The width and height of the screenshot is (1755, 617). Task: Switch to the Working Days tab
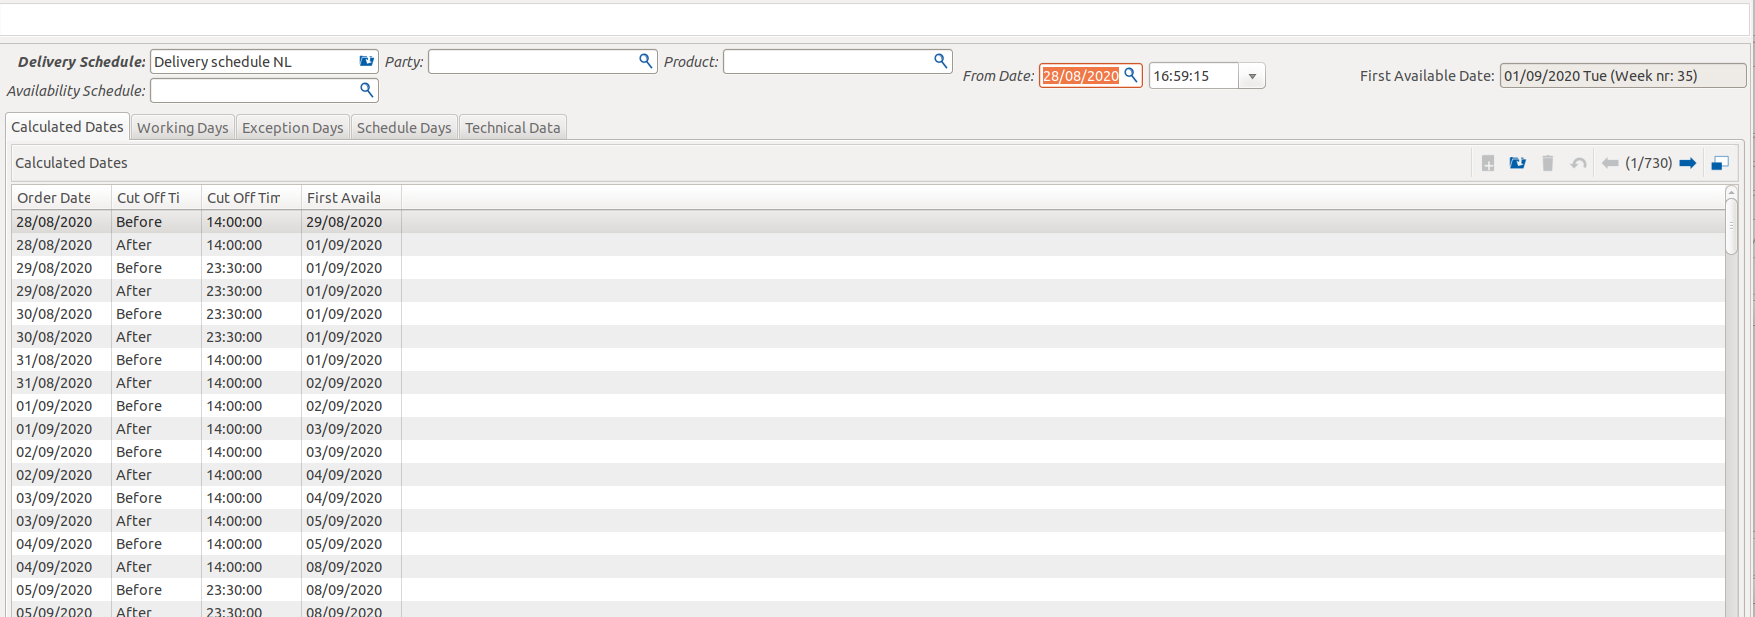point(183,128)
